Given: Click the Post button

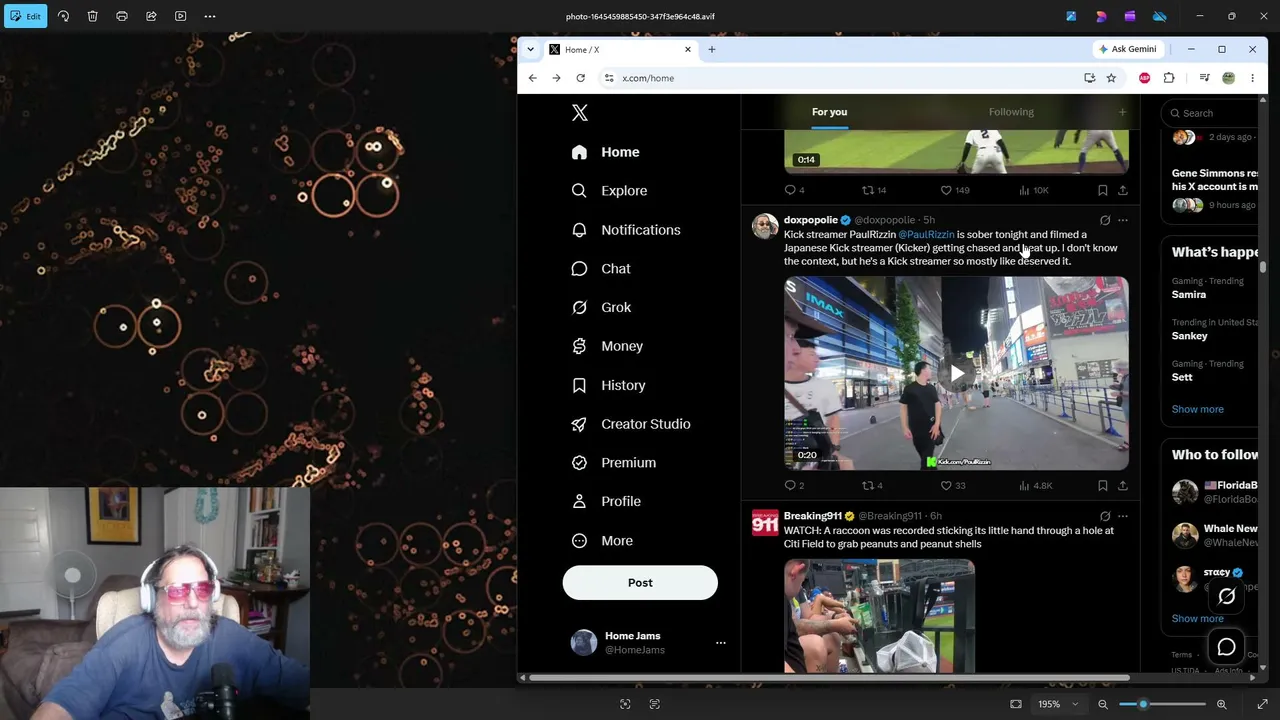Looking at the screenshot, I should point(640,583).
